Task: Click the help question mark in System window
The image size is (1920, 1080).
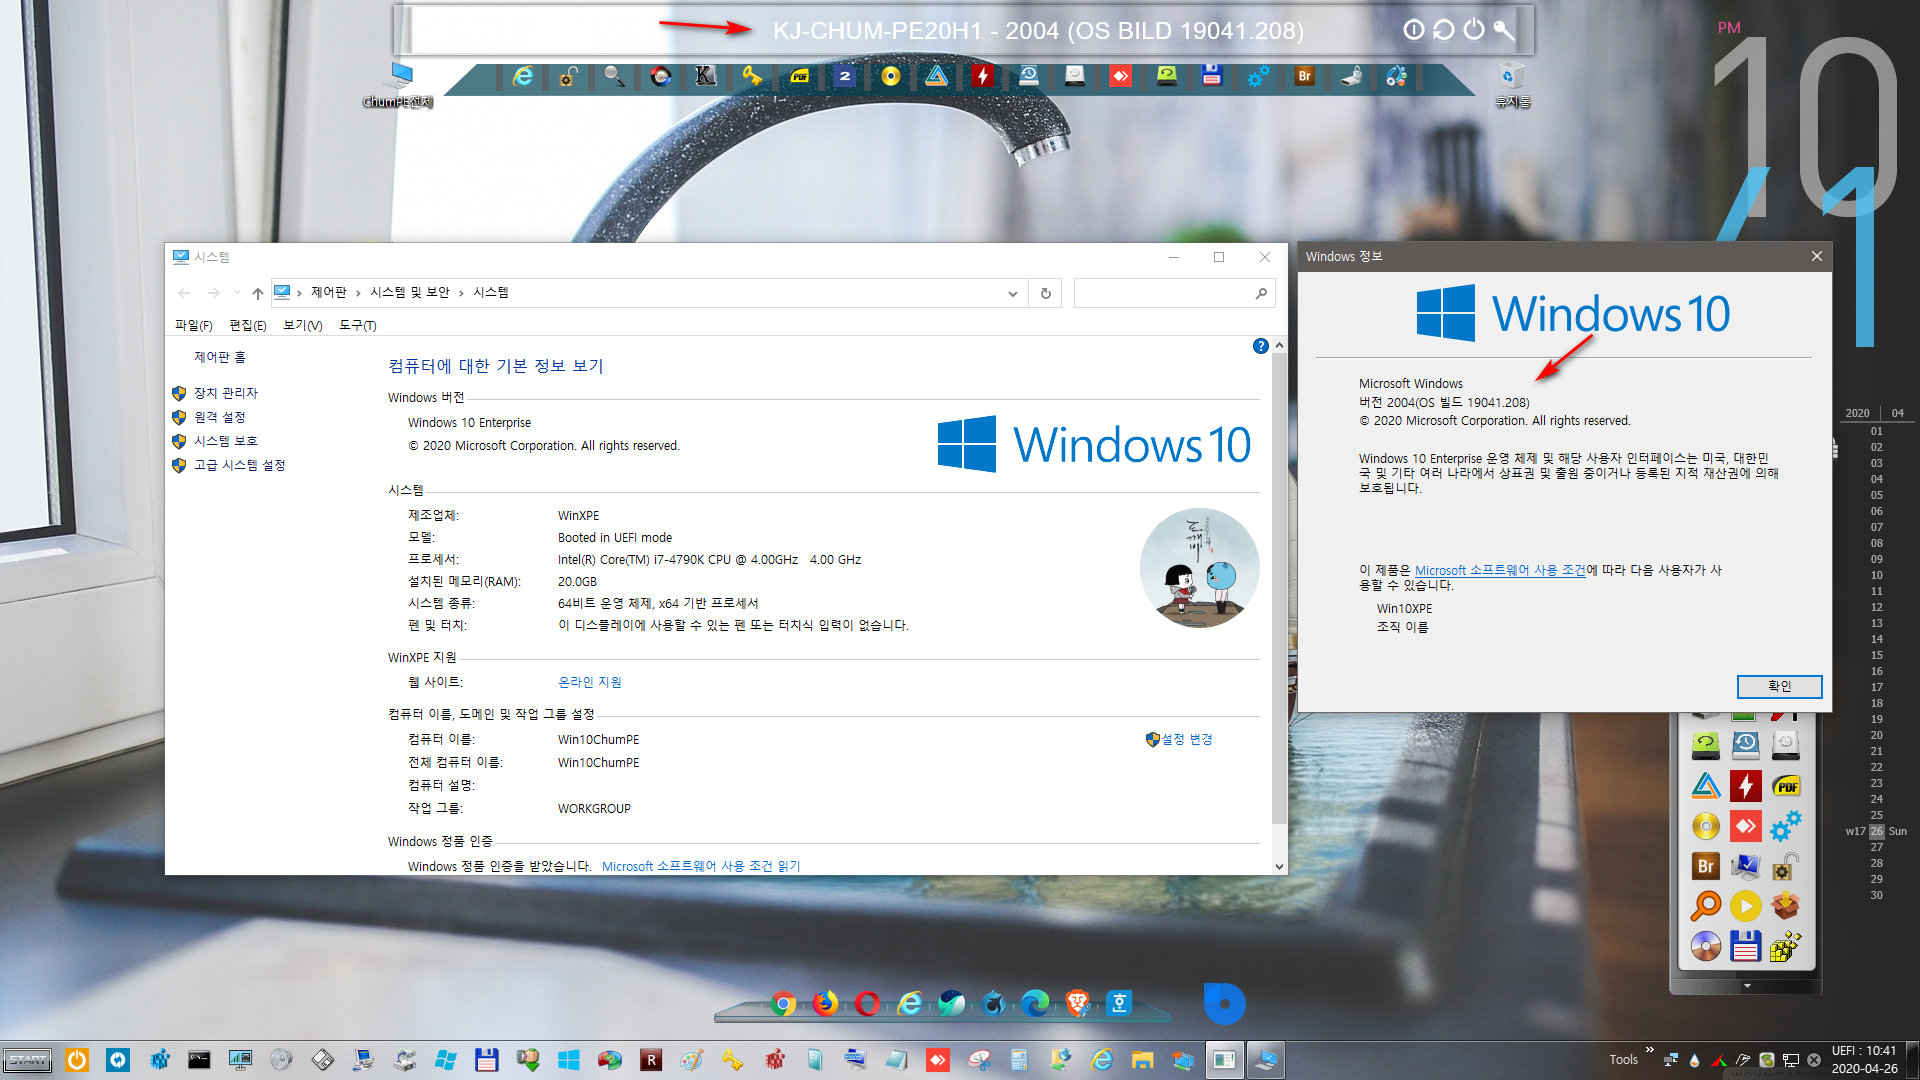Action: tap(1261, 346)
